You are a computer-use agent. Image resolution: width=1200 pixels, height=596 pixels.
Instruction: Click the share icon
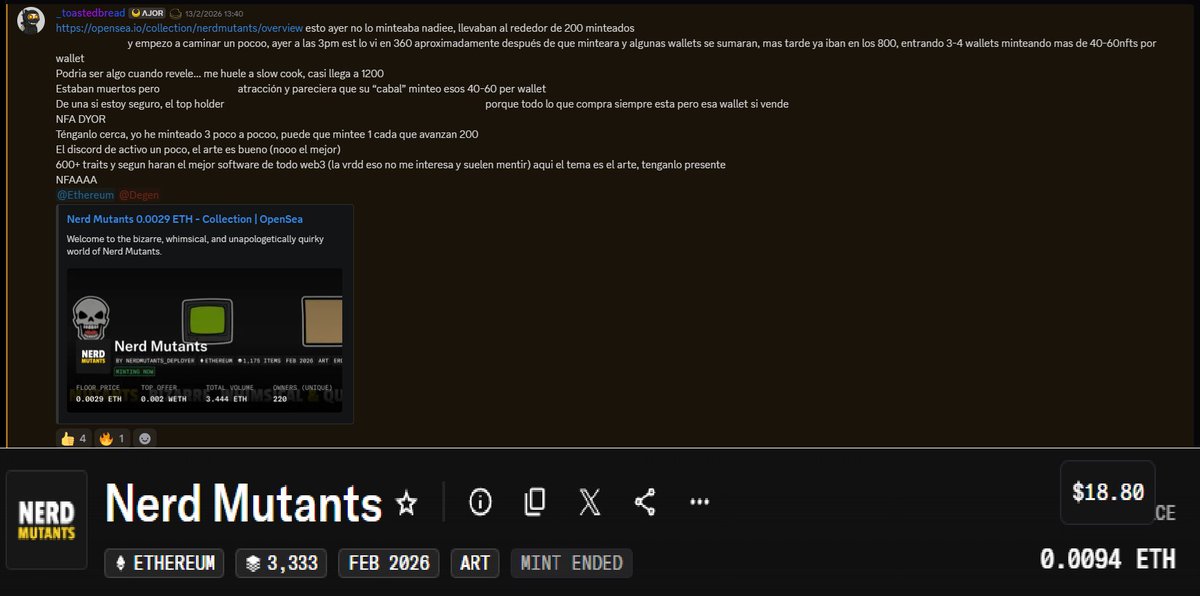tap(645, 502)
